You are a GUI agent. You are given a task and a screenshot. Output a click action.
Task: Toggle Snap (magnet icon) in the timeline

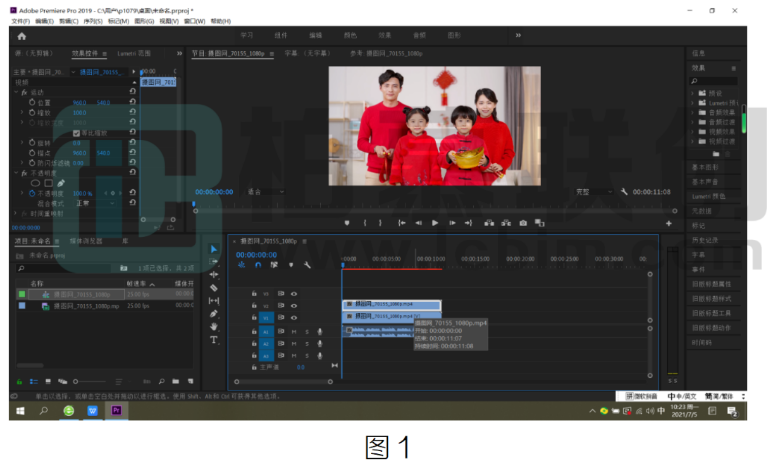click(x=258, y=265)
